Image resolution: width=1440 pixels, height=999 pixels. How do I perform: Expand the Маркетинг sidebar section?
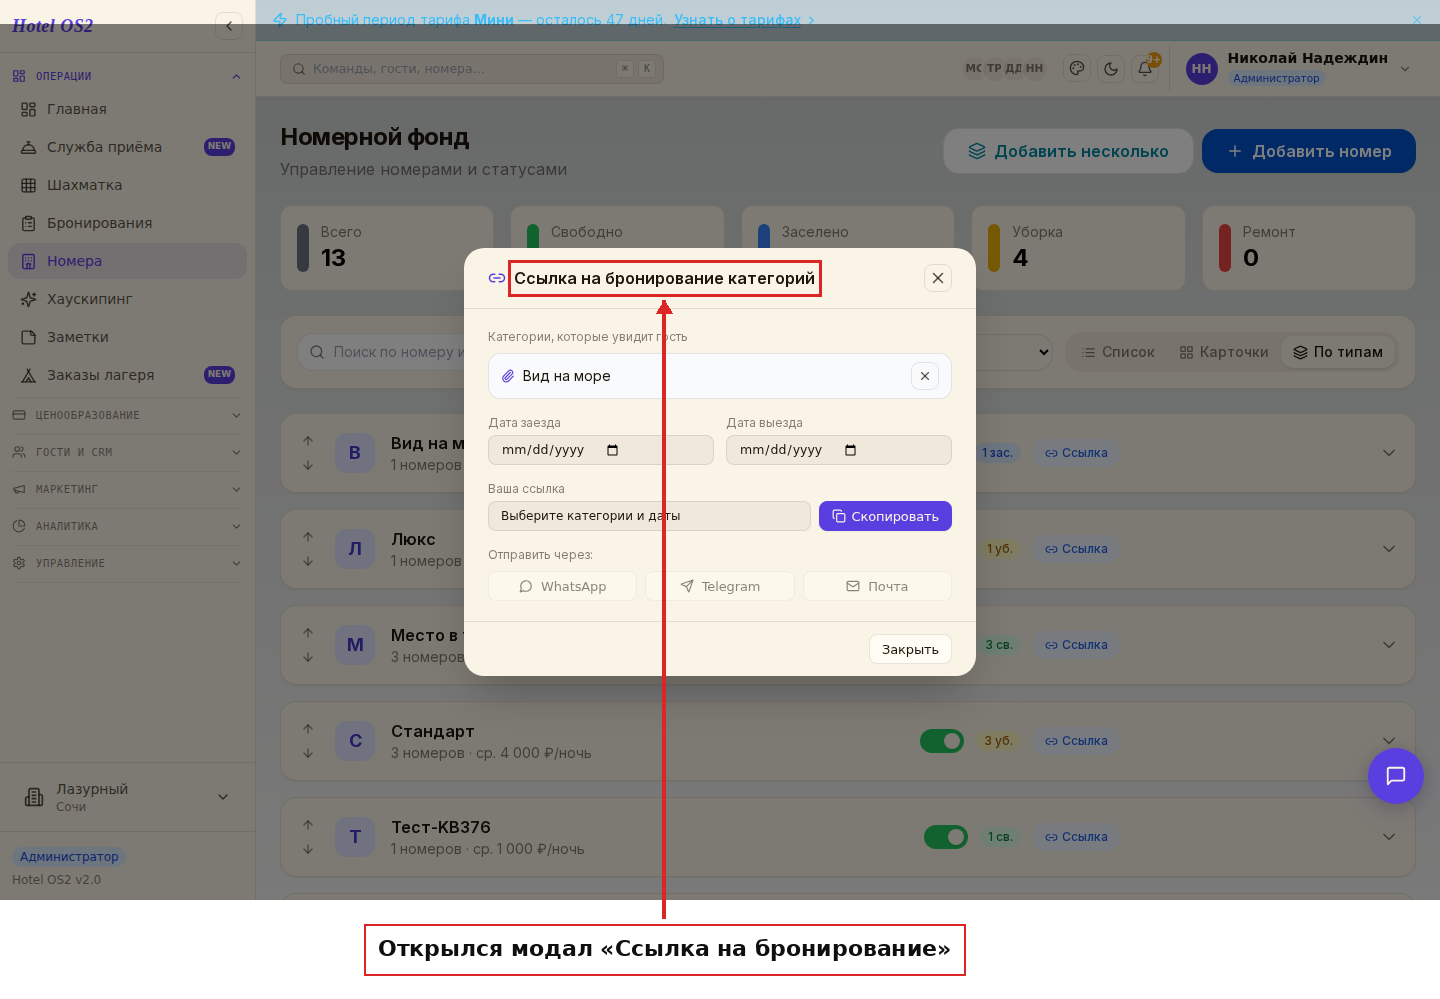click(x=127, y=489)
